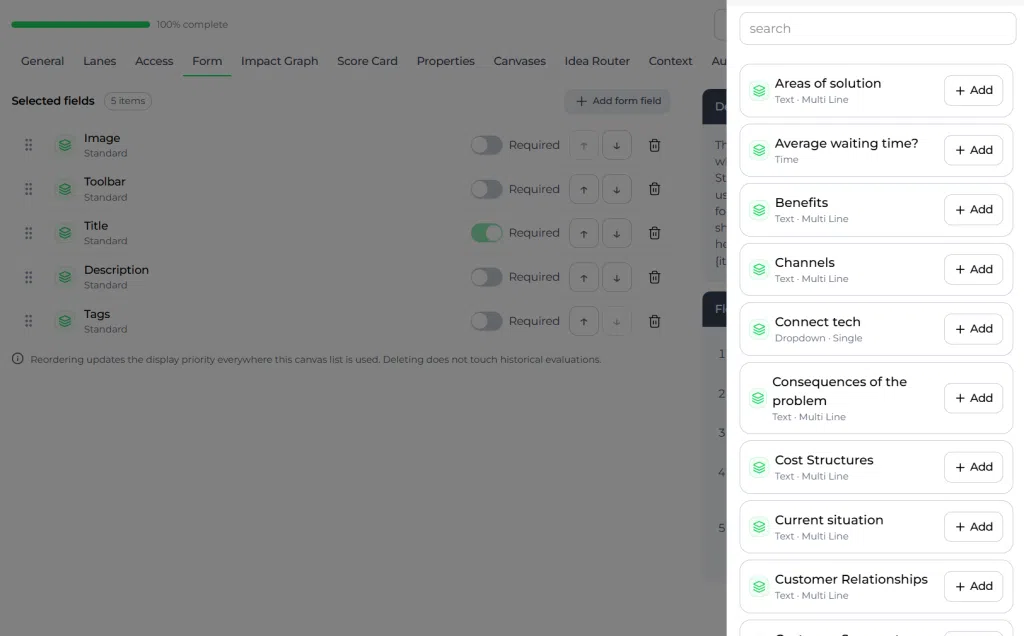The width and height of the screenshot is (1024, 636).
Task: Open the Score Card tab
Action: coord(367,61)
